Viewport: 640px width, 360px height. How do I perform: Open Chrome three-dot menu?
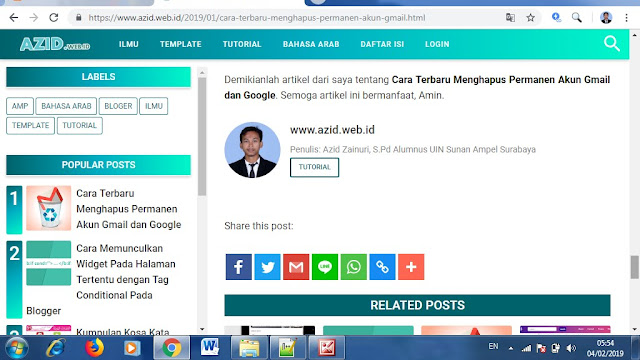pyautogui.click(x=626, y=18)
